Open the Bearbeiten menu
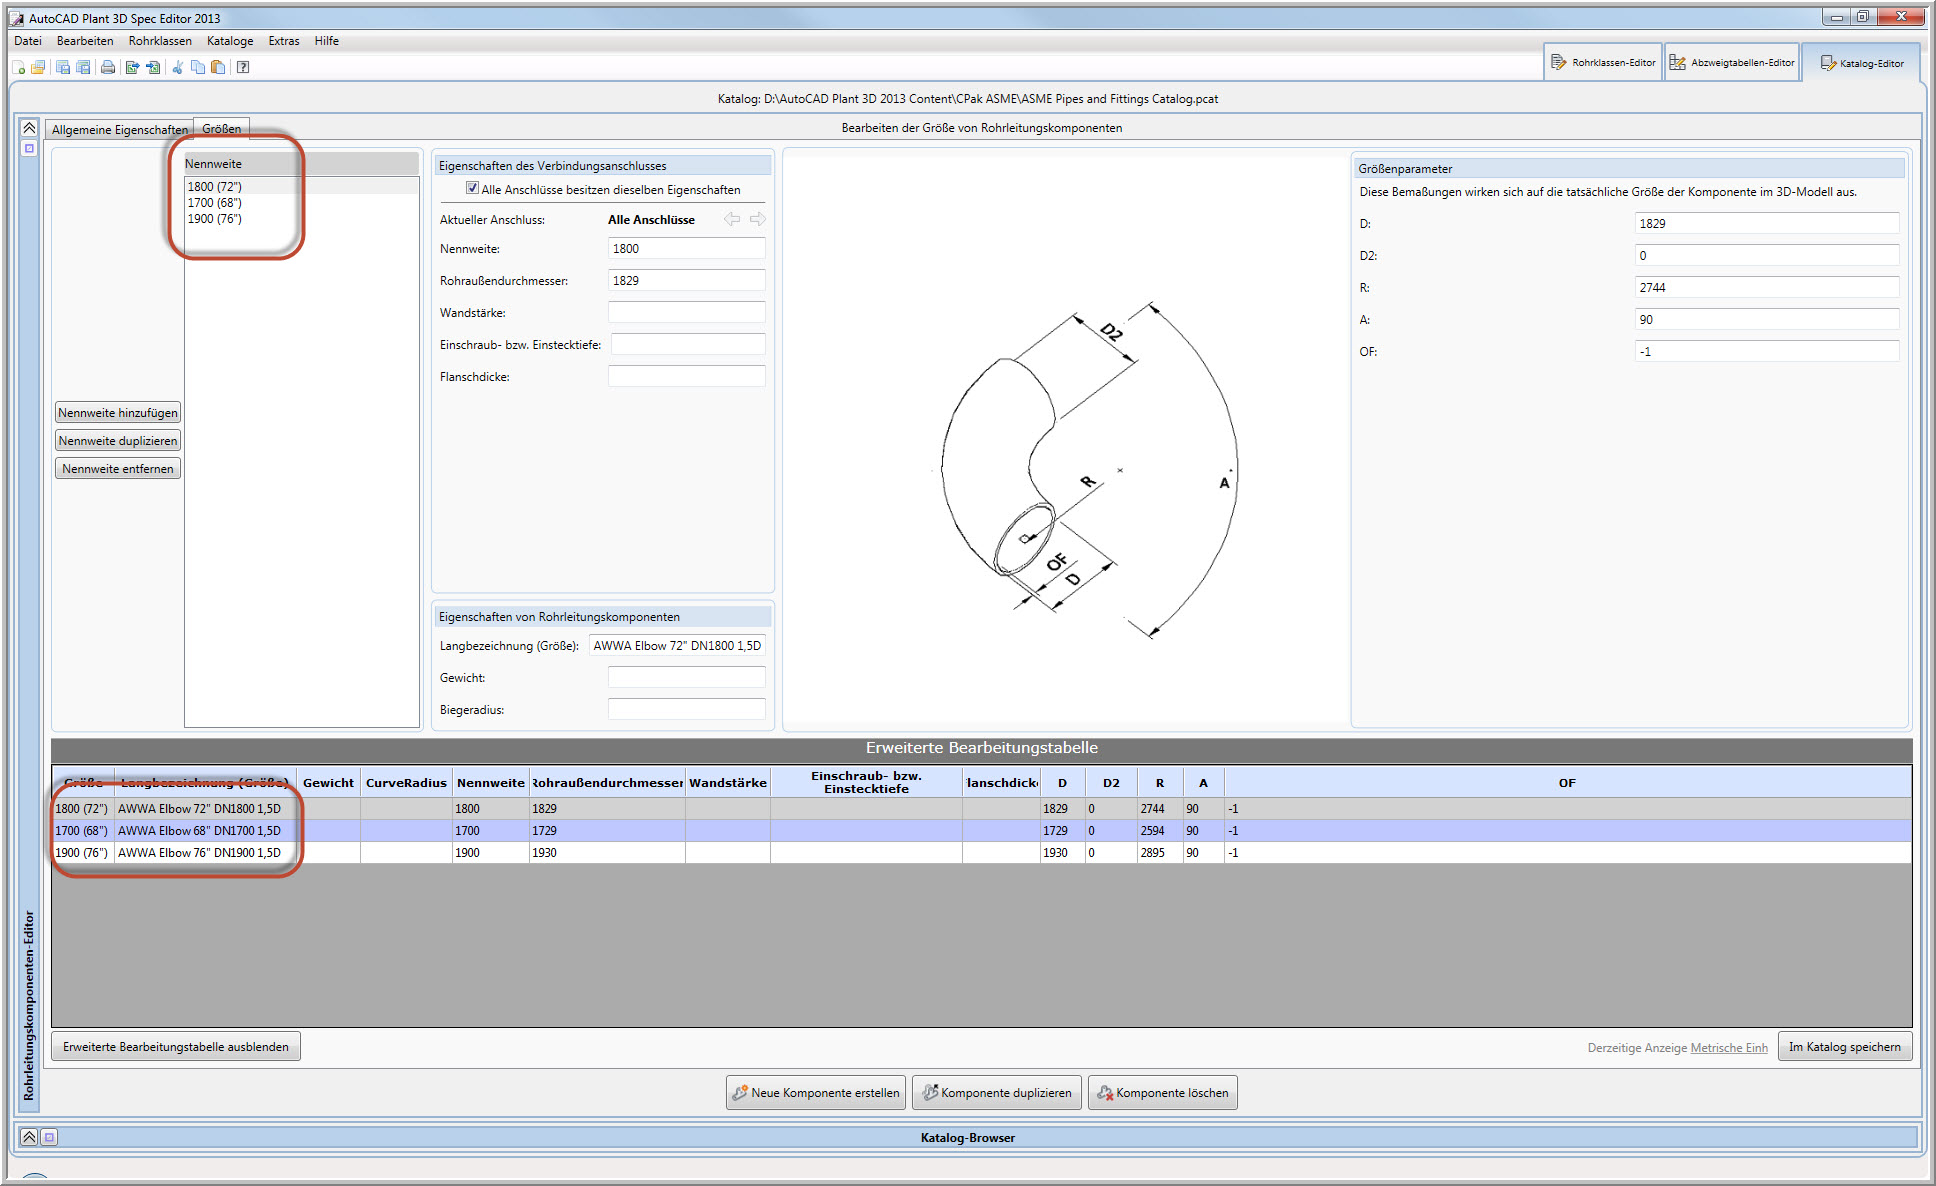1936x1186 pixels. coord(85,41)
